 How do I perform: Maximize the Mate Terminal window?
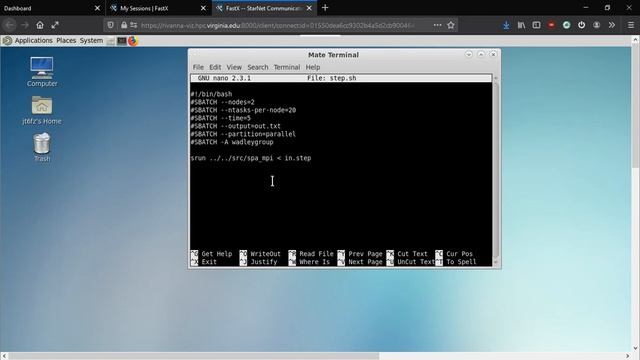[481, 54]
